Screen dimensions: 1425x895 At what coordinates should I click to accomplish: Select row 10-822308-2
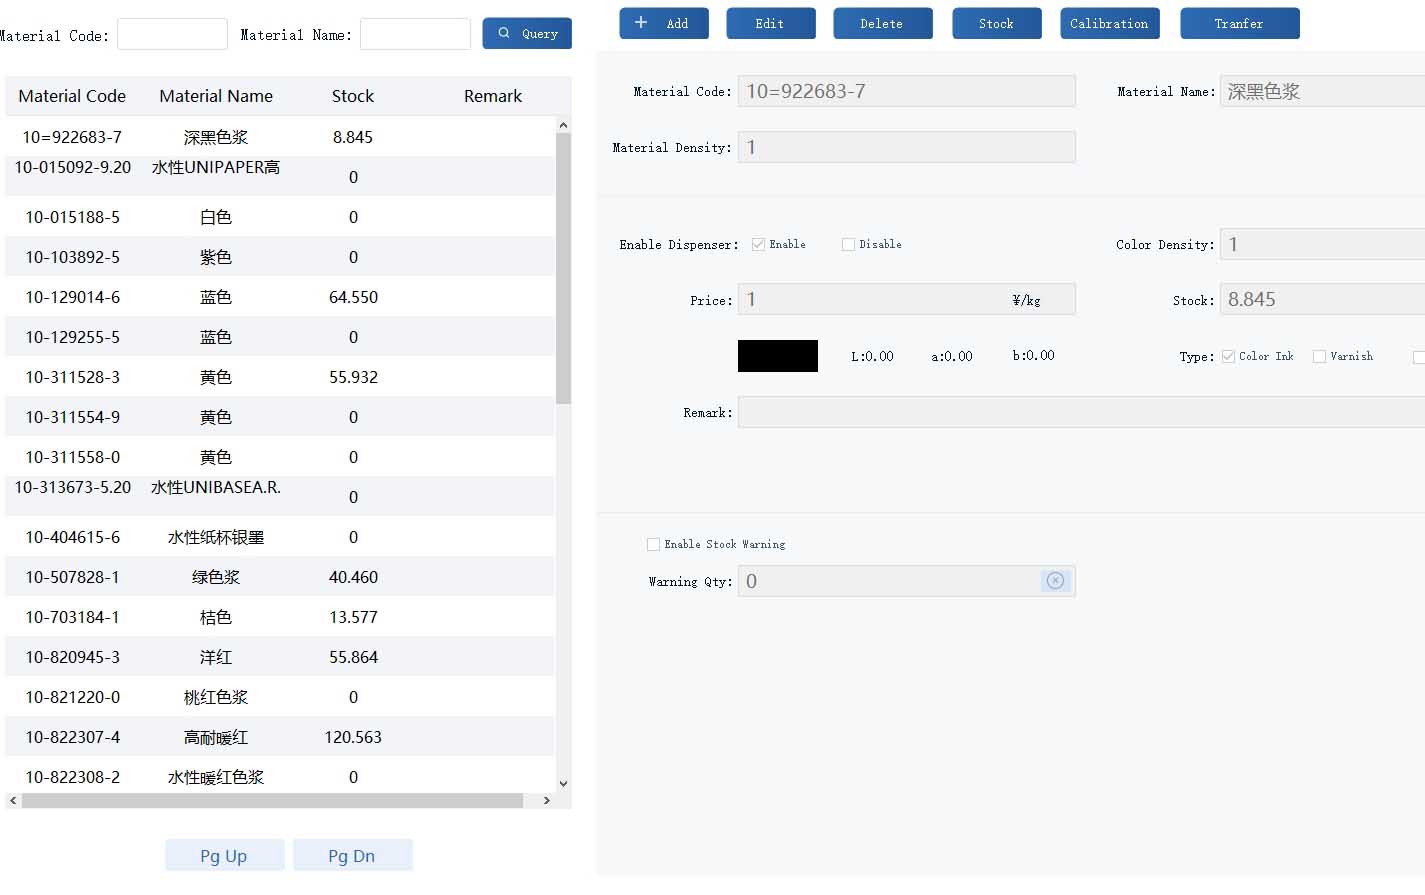(x=280, y=775)
